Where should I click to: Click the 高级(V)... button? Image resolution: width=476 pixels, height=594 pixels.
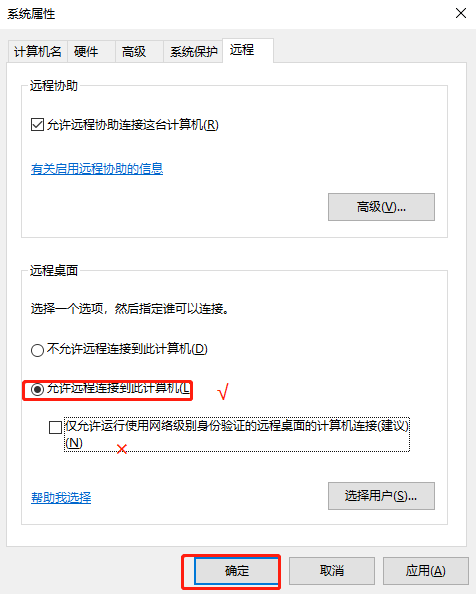381,207
